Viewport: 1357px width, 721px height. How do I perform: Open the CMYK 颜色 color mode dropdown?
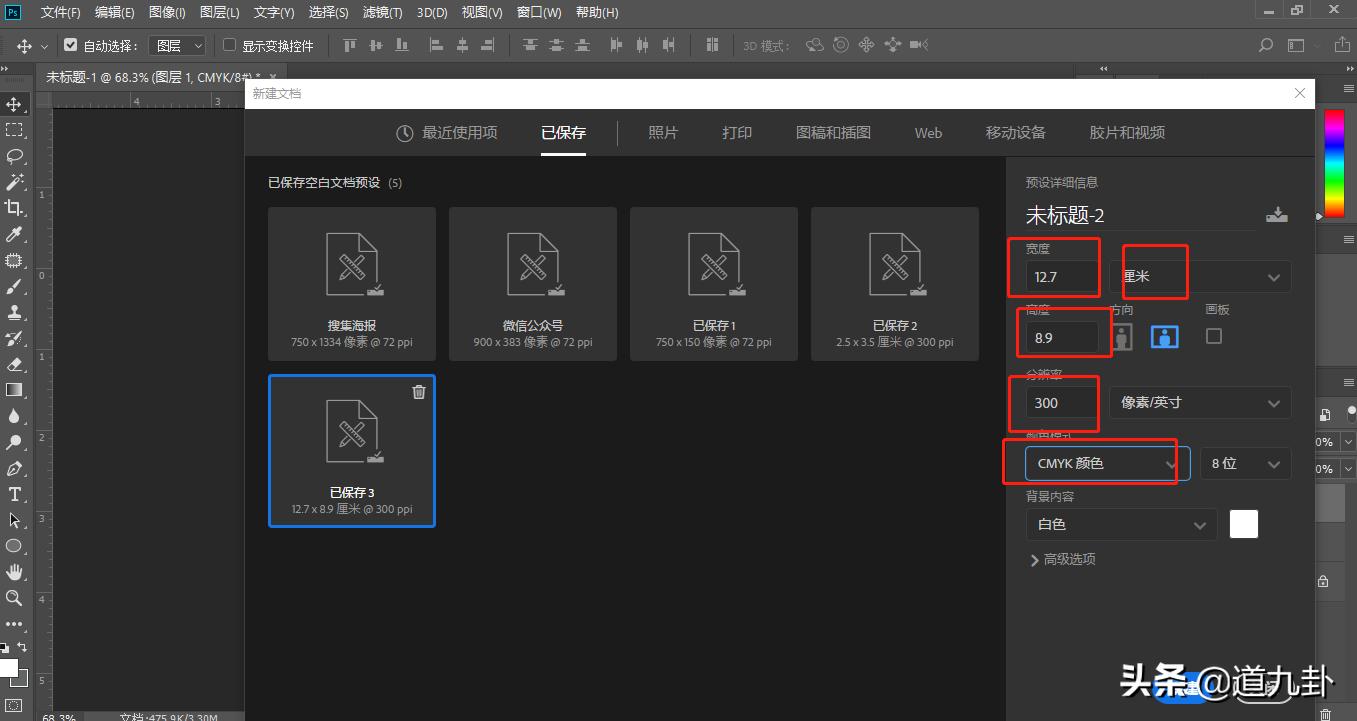(1100, 463)
